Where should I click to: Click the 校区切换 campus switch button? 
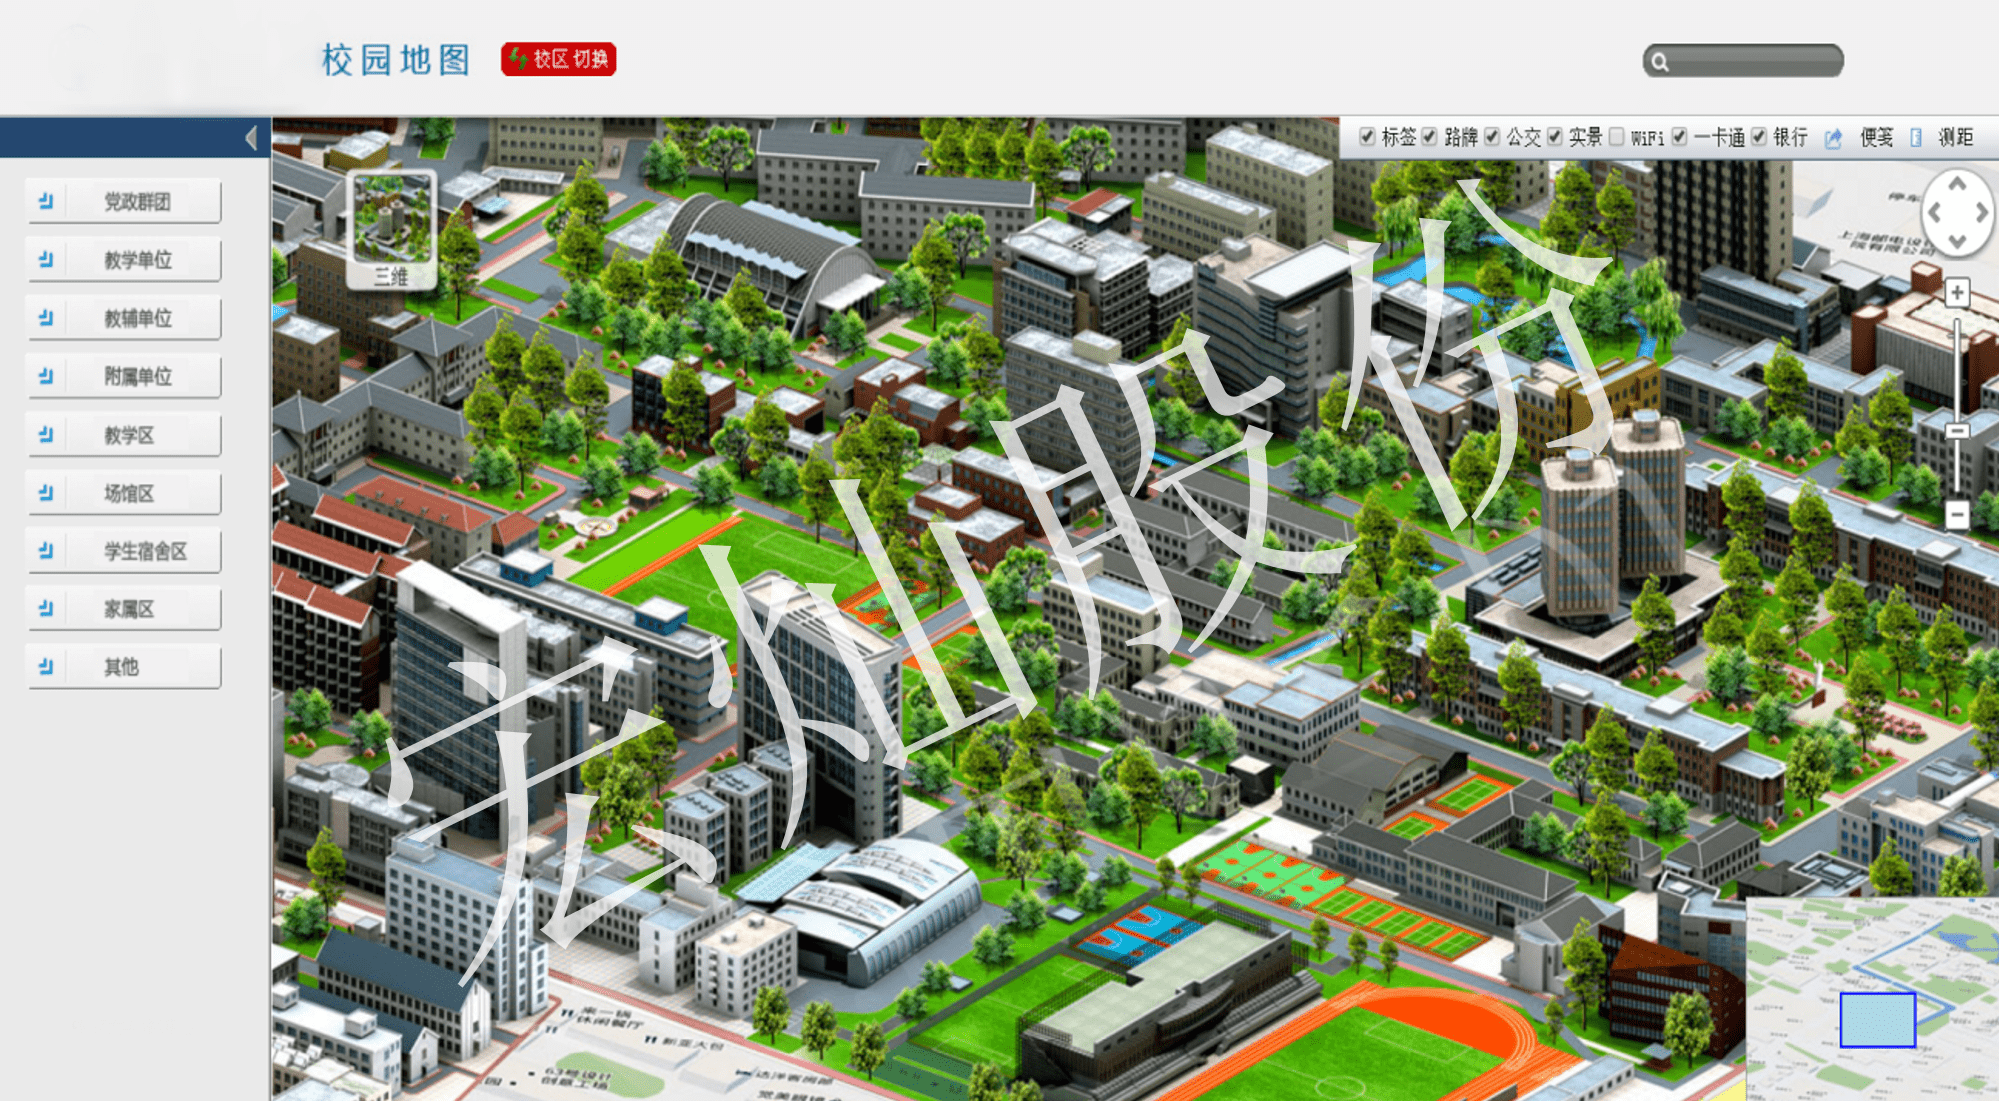coord(558,59)
